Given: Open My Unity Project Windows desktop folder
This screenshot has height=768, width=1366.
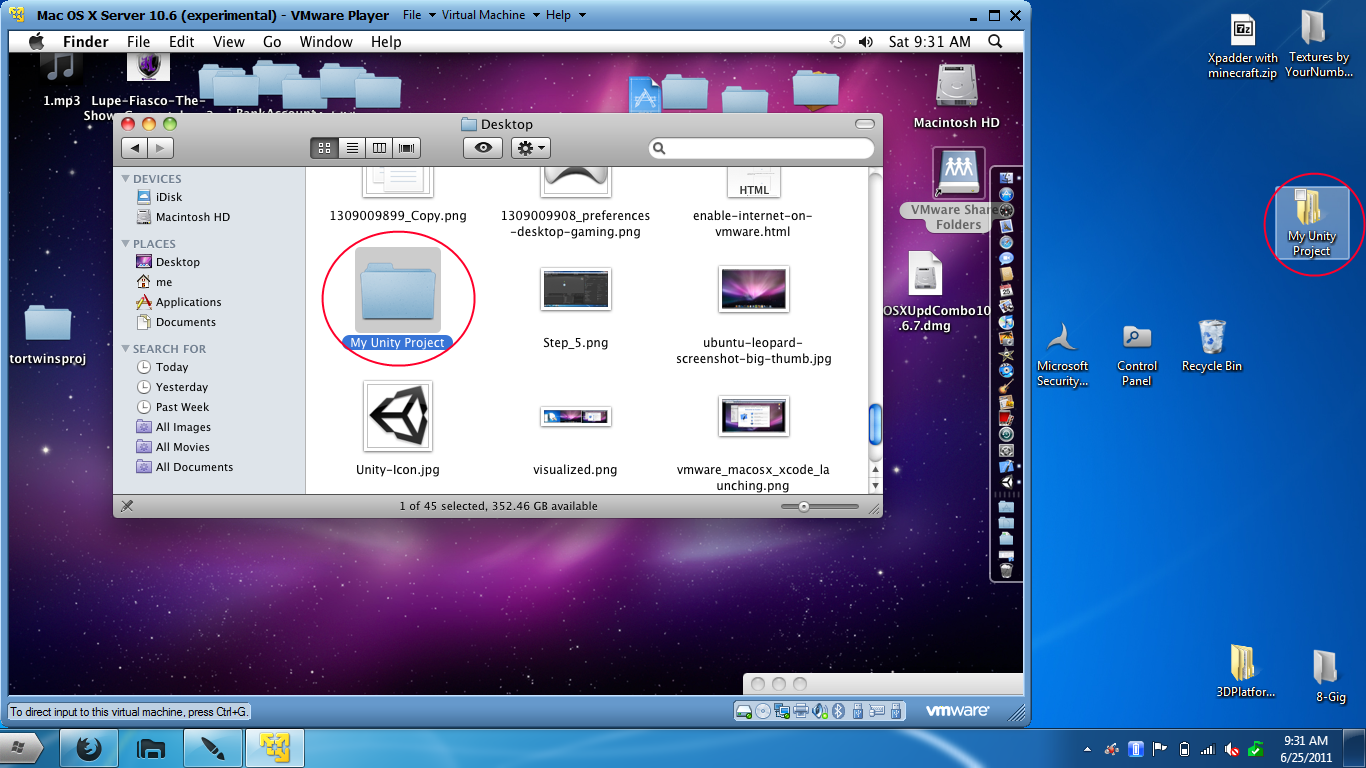Looking at the screenshot, I should coord(1311,223).
